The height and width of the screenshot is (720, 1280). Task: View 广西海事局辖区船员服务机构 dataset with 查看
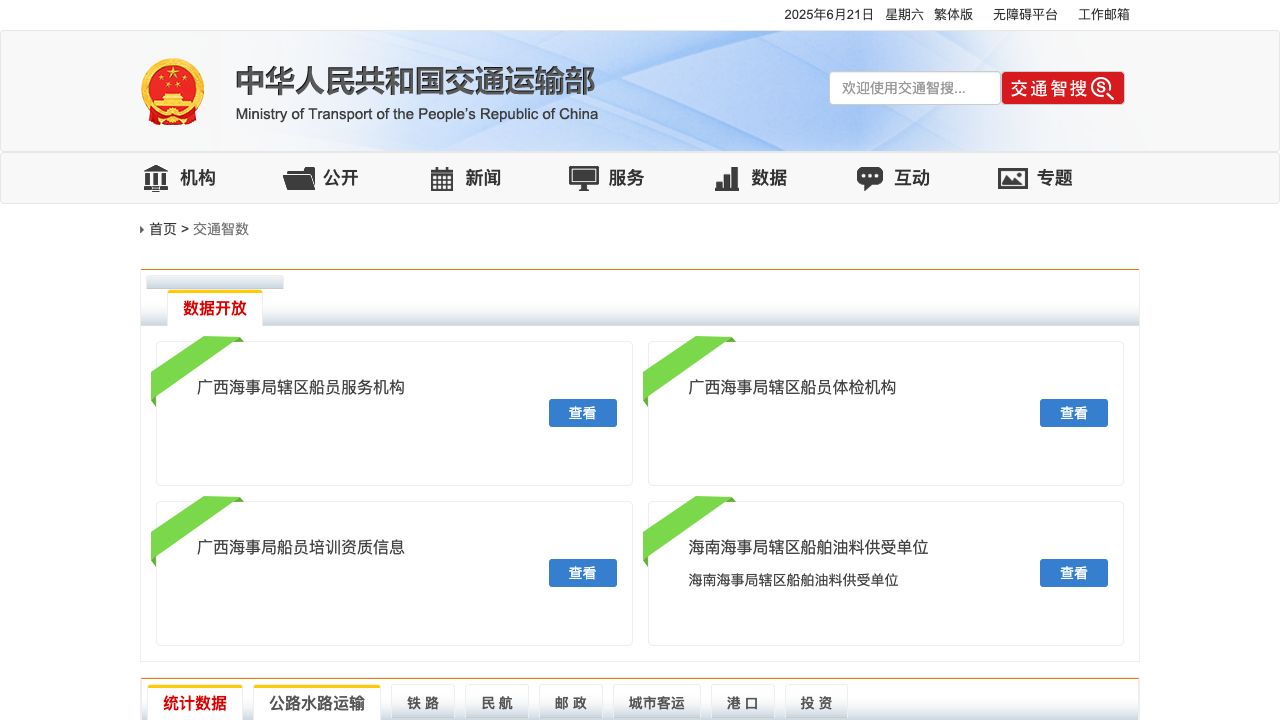tap(583, 413)
